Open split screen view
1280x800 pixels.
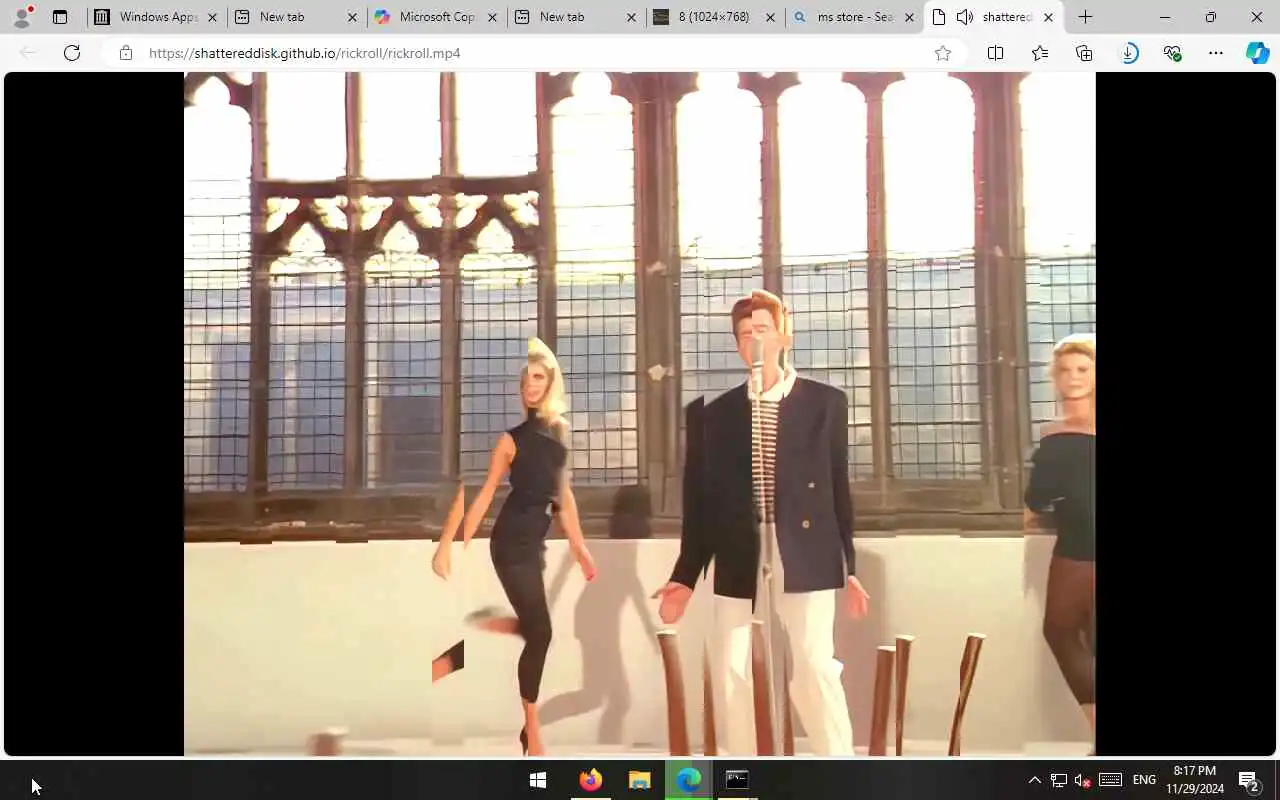[995, 53]
